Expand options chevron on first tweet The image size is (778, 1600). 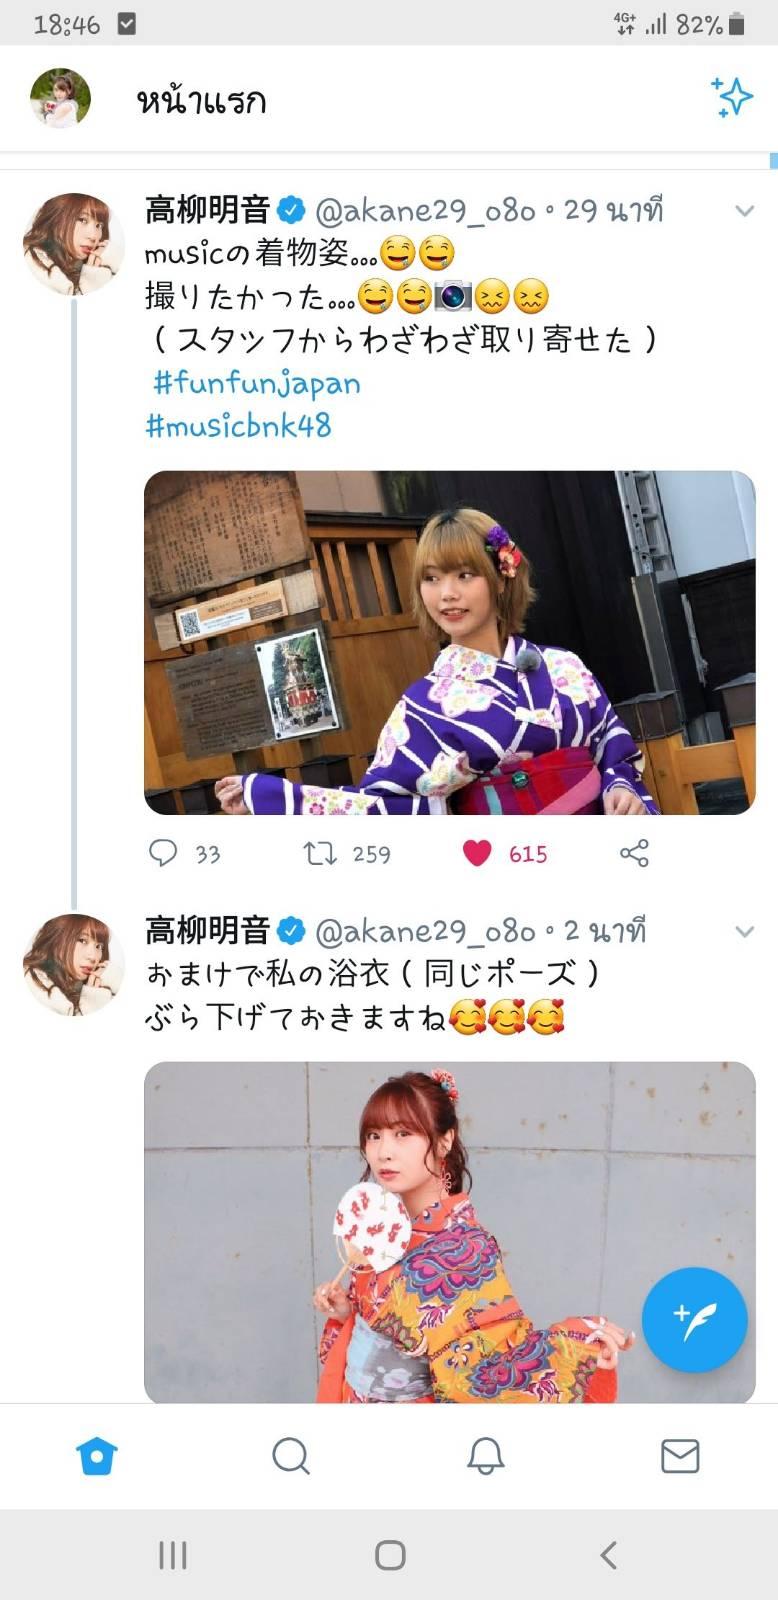(x=744, y=211)
